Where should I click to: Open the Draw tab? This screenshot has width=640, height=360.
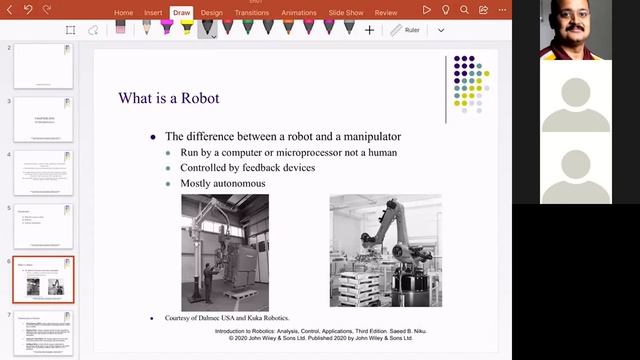click(x=181, y=13)
